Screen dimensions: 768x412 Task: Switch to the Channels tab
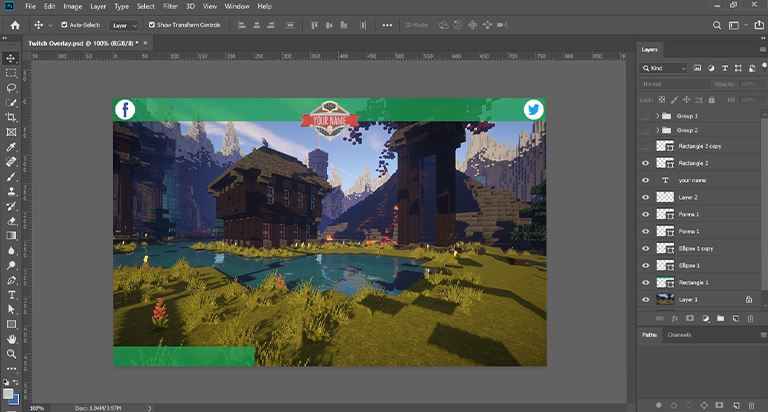tap(679, 335)
